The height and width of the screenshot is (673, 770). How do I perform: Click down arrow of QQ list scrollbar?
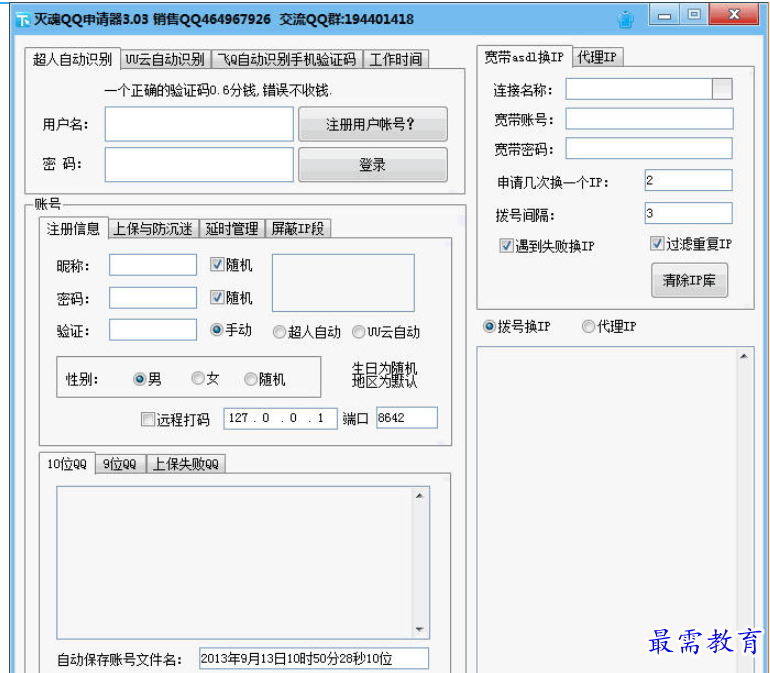click(419, 629)
